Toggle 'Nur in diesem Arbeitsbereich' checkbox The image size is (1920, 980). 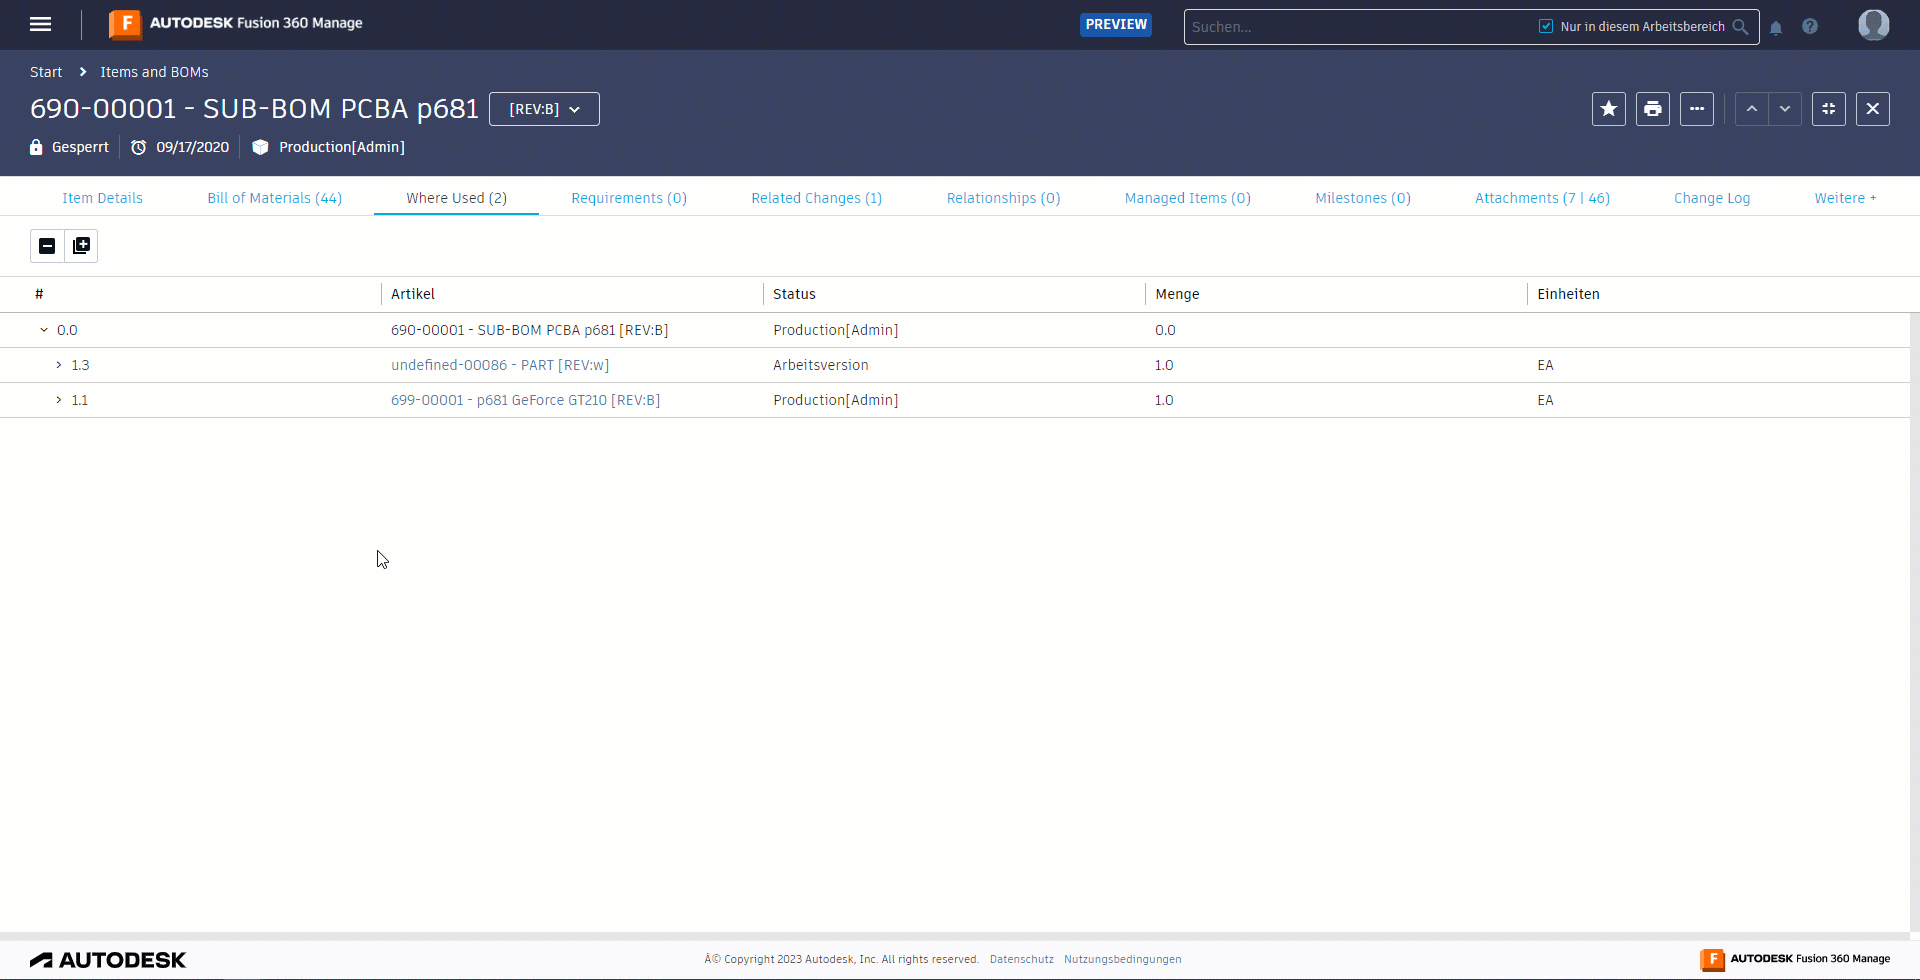tap(1546, 26)
